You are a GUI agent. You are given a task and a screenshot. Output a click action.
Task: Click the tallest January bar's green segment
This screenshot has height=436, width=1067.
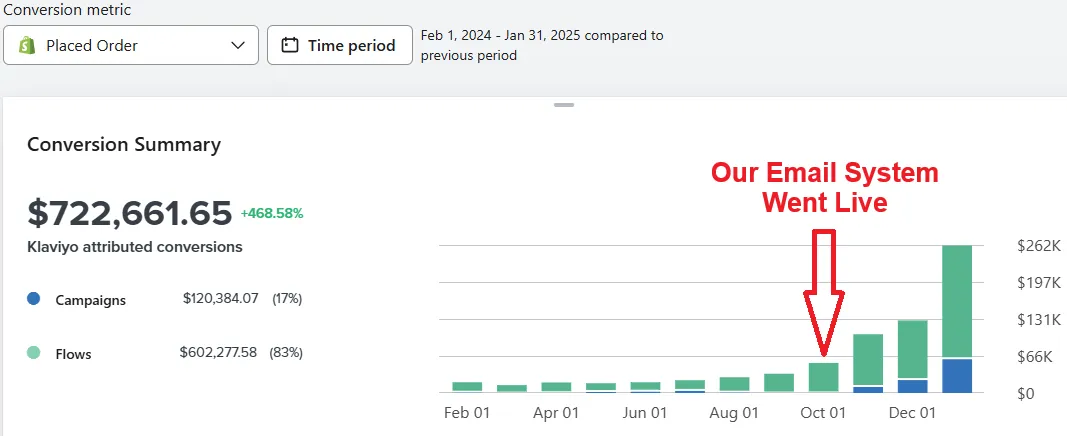click(957, 300)
